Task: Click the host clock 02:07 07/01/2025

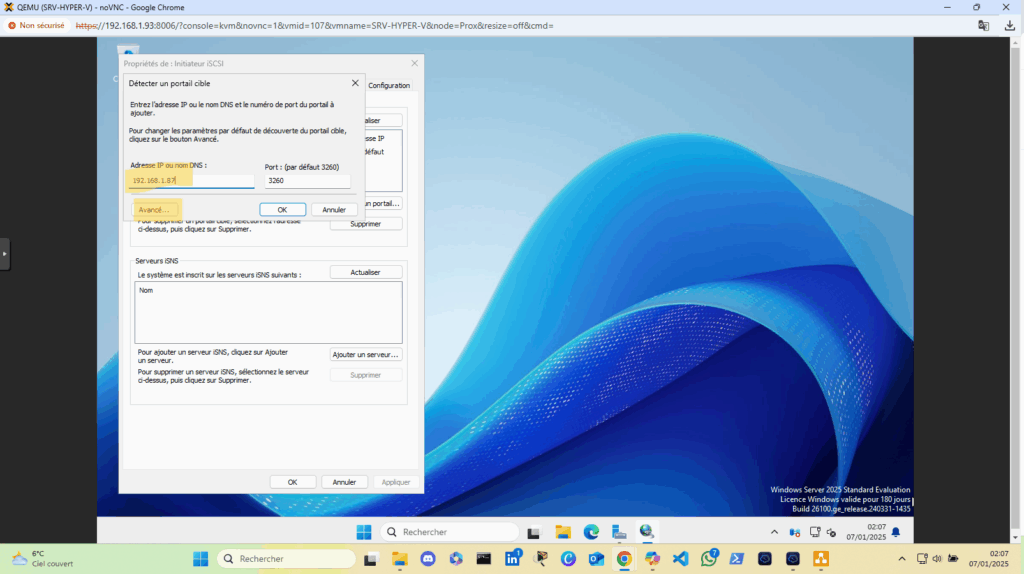Action: (x=989, y=559)
